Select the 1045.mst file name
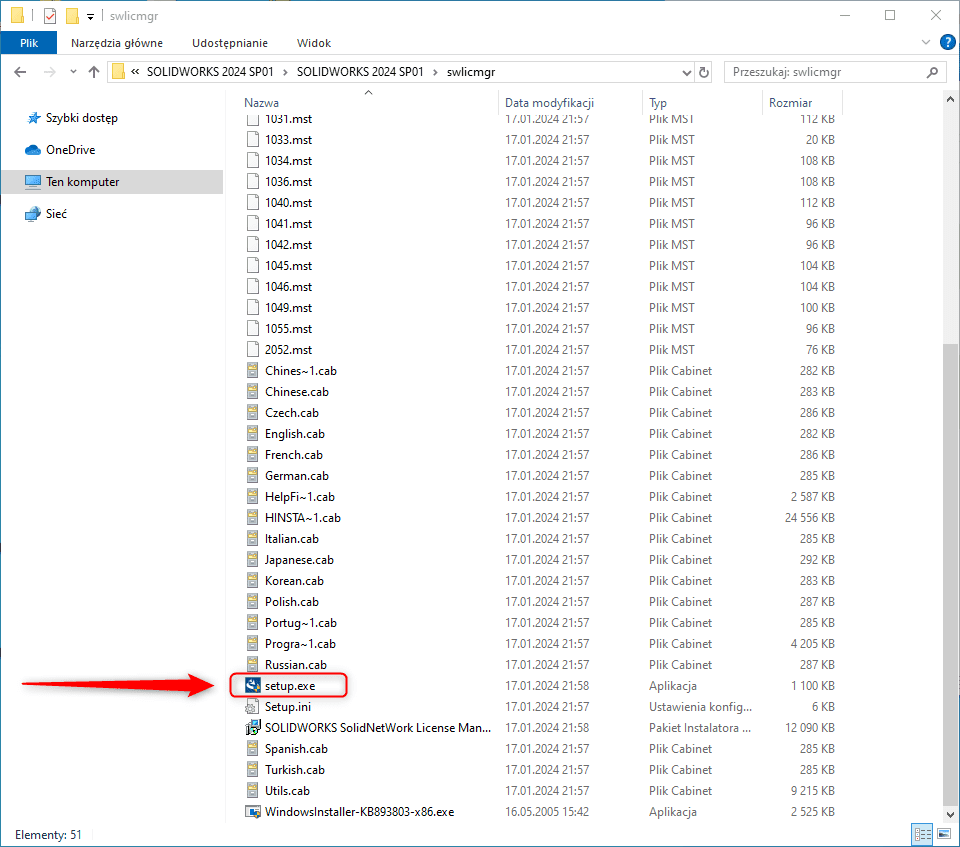This screenshot has height=847, width=960. (288, 266)
